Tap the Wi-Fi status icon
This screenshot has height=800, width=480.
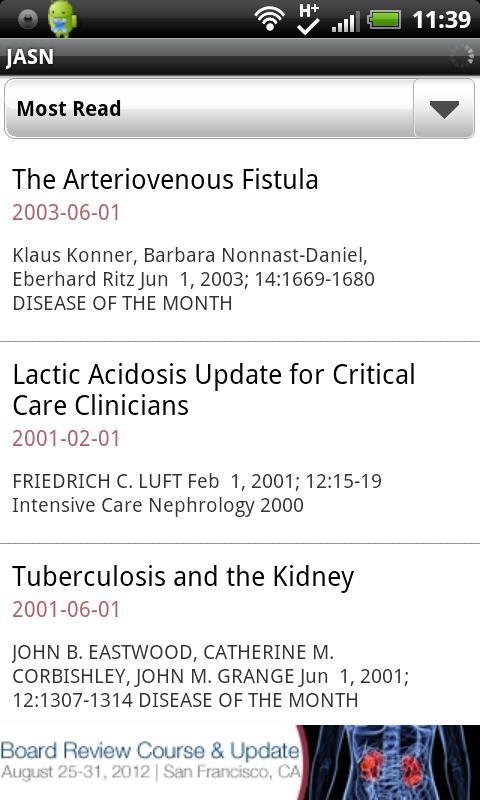(x=270, y=20)
